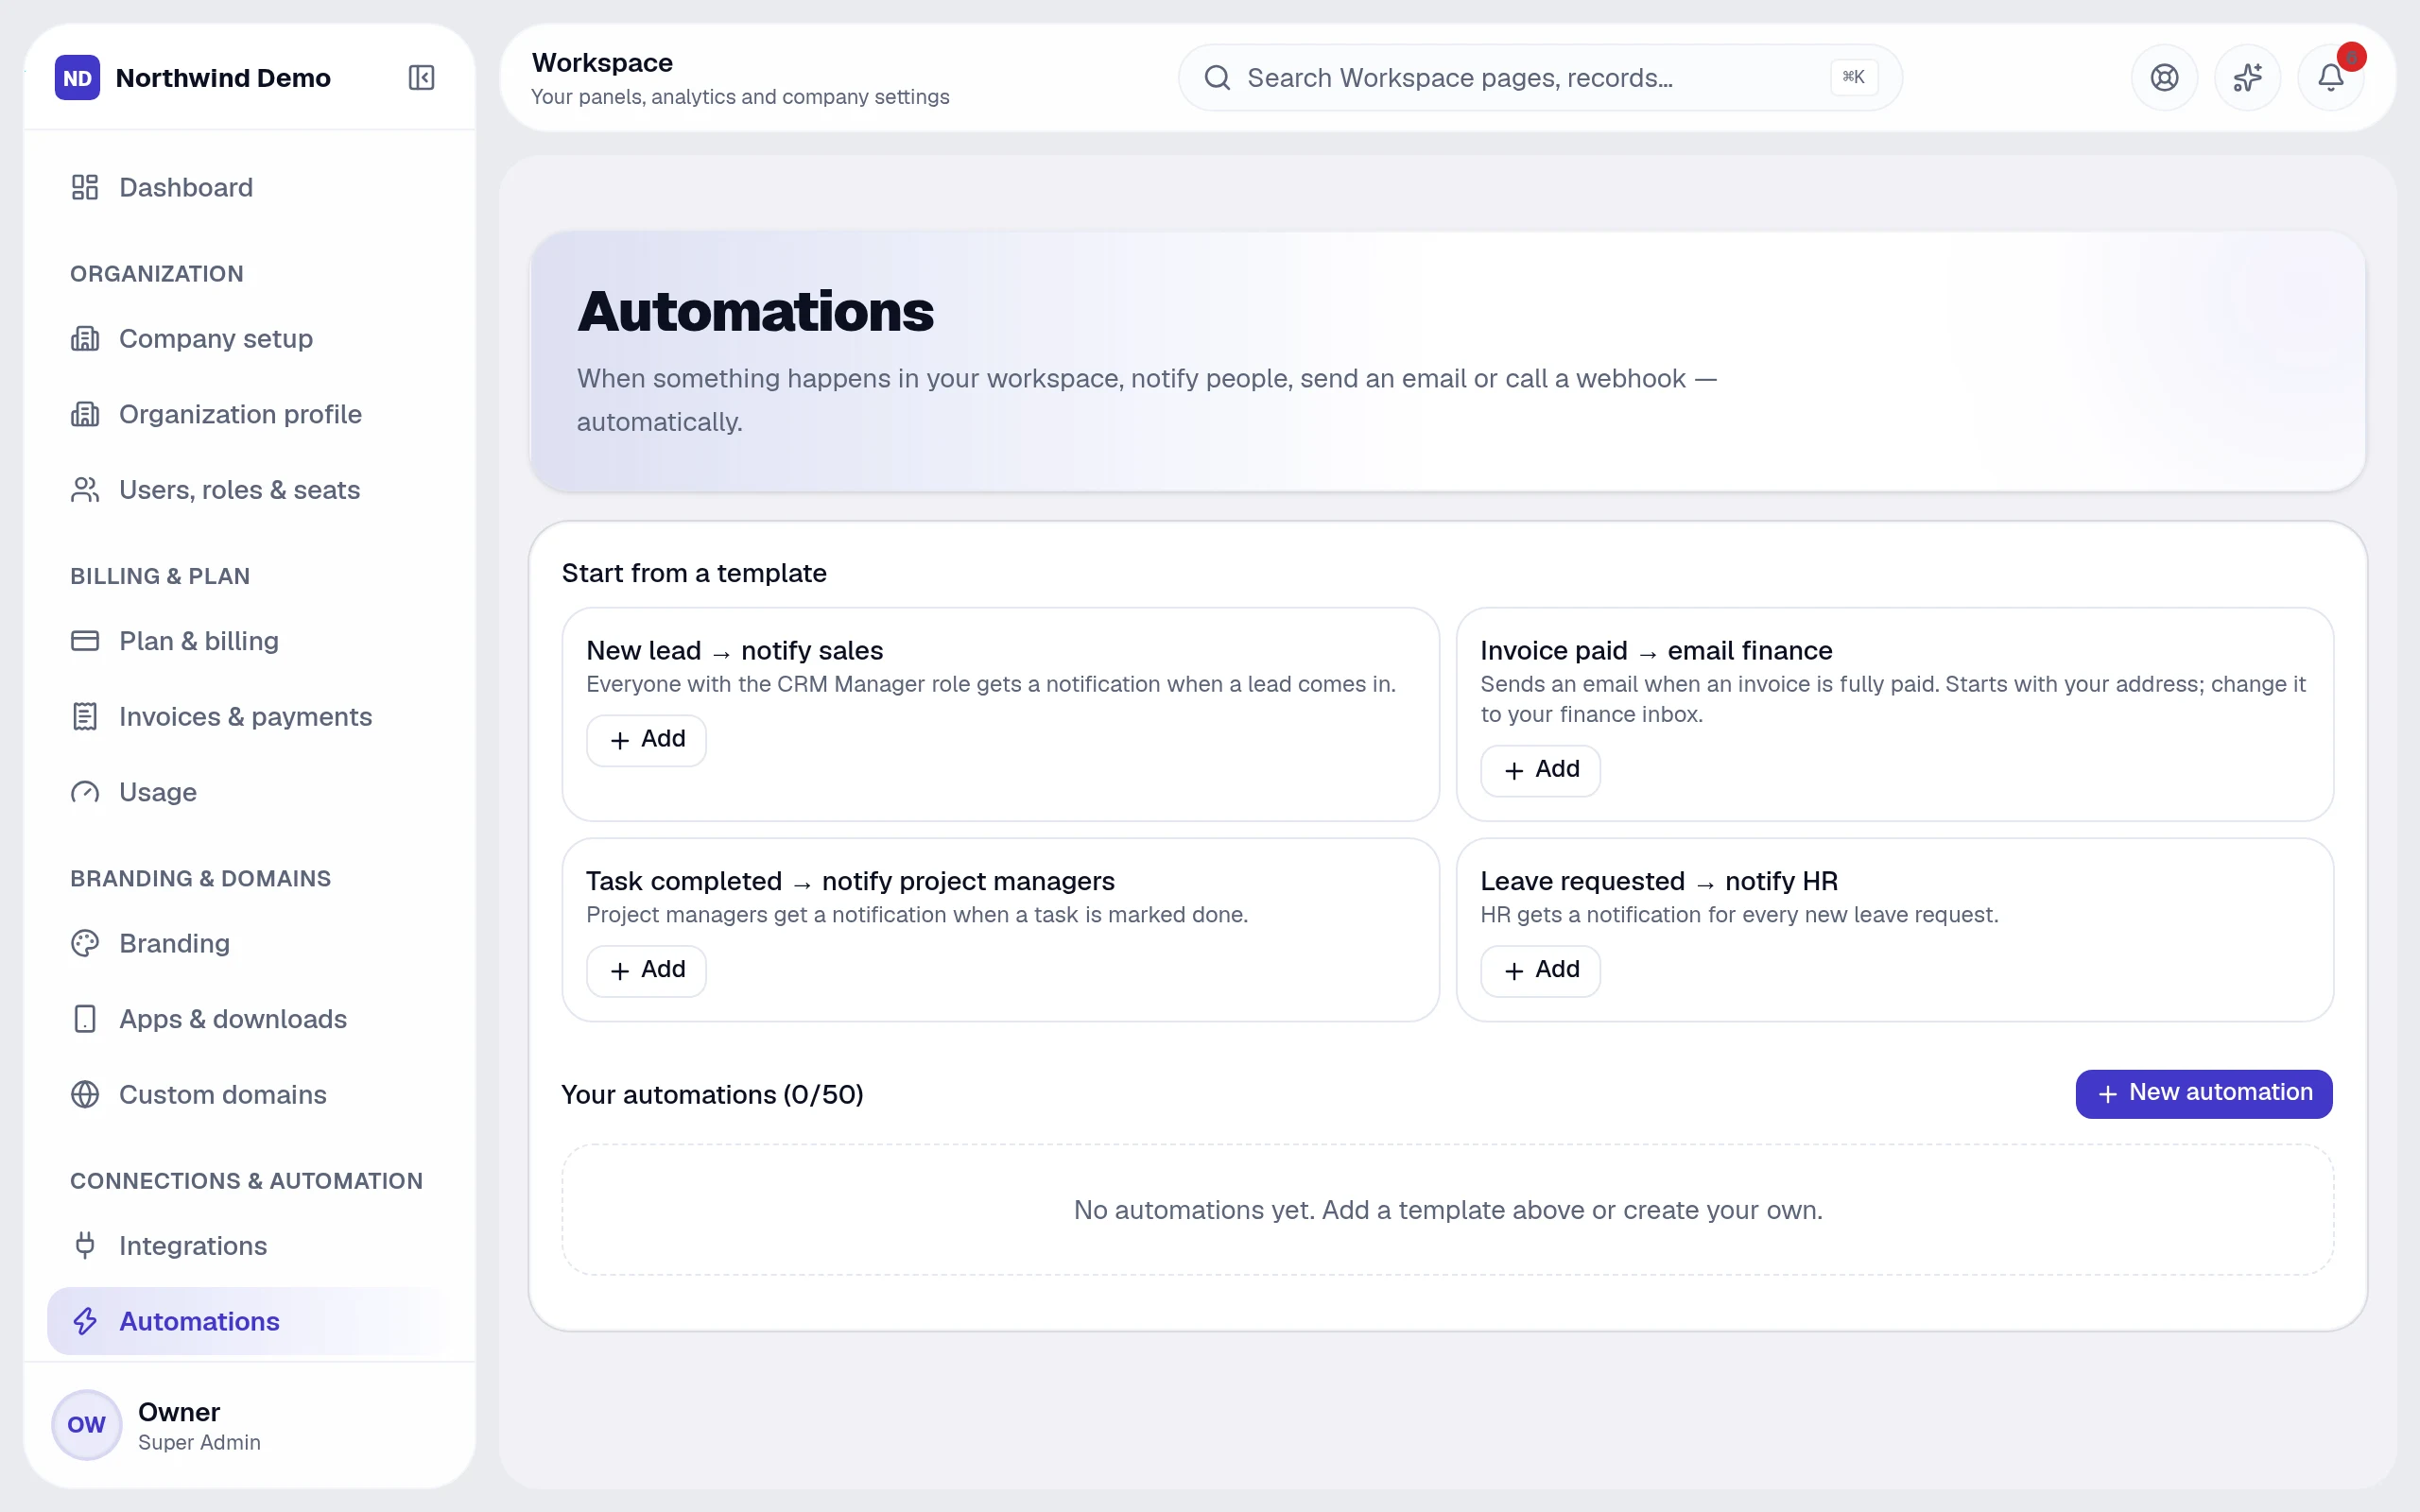Click the search magnifier icon
This screenshot has width=2420, height=1512.
coord(1217,77)
